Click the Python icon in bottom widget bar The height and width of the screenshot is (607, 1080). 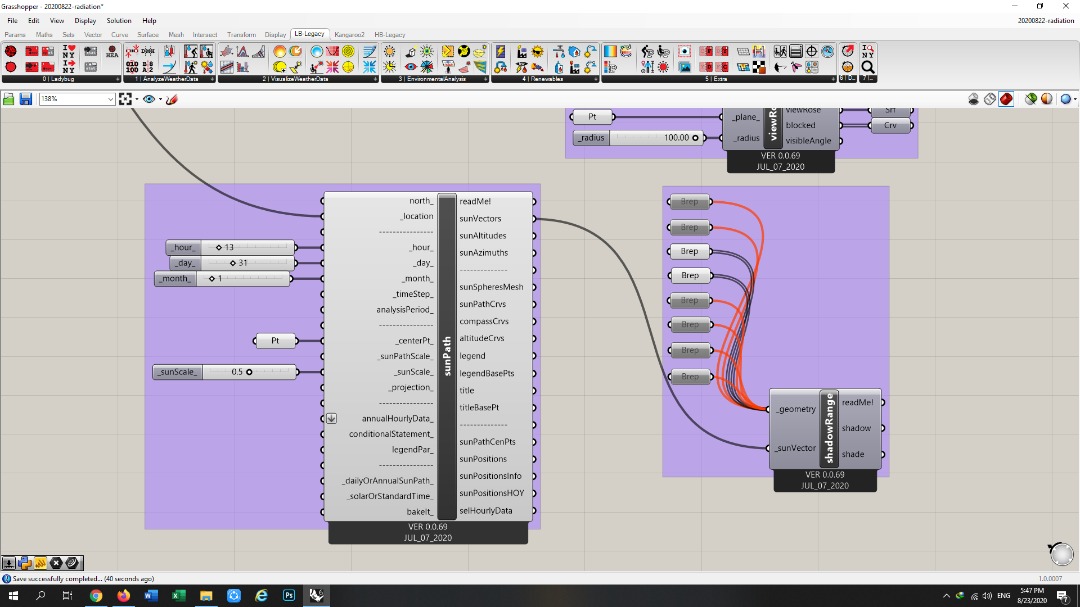coord(25,563)
